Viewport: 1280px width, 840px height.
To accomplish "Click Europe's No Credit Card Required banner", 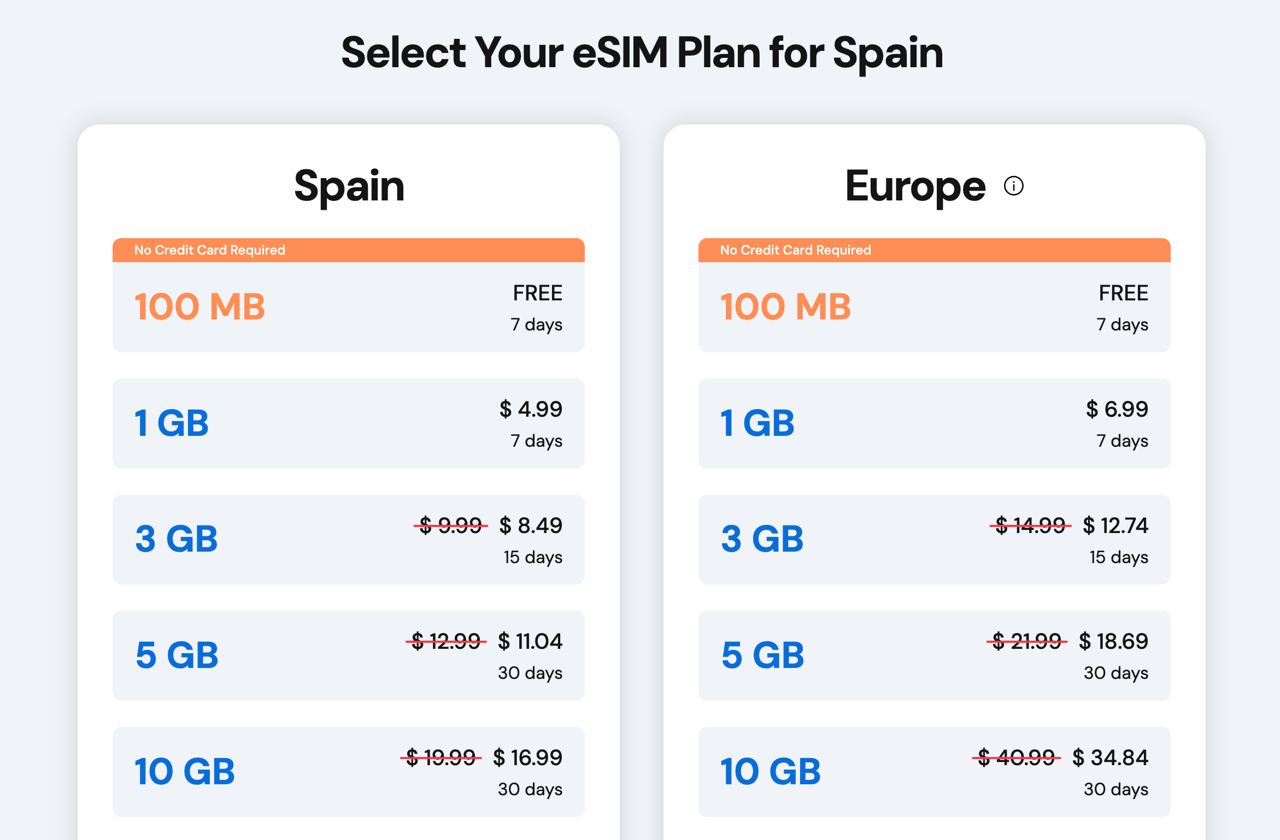I will 934,250.
